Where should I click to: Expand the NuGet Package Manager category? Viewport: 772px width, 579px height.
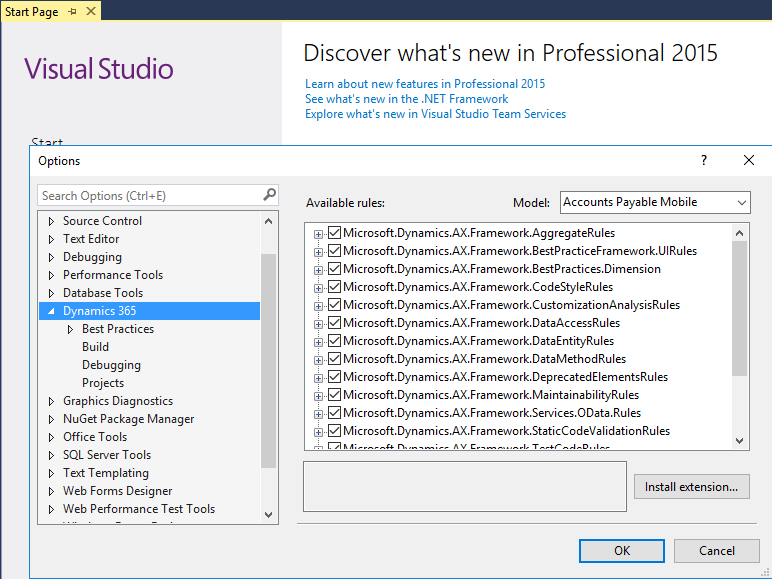[51, 419]
